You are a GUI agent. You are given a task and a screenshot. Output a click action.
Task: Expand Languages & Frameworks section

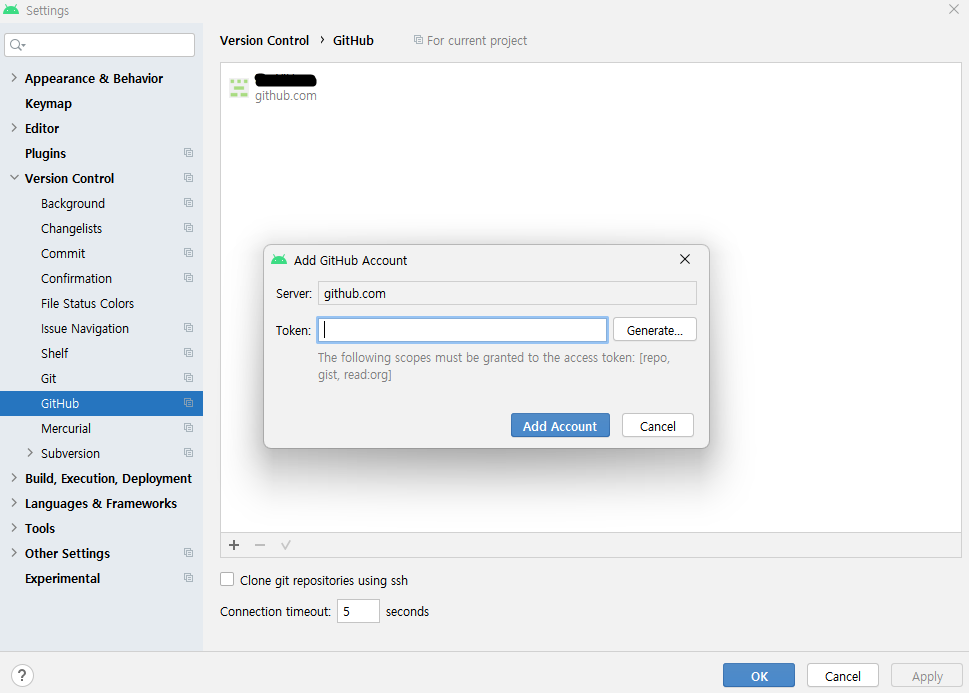(x=14, y=503)
